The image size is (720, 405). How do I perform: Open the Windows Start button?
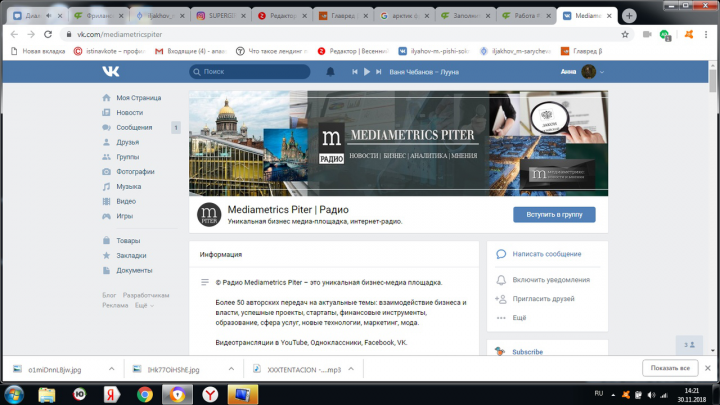[x=14, y=394]
